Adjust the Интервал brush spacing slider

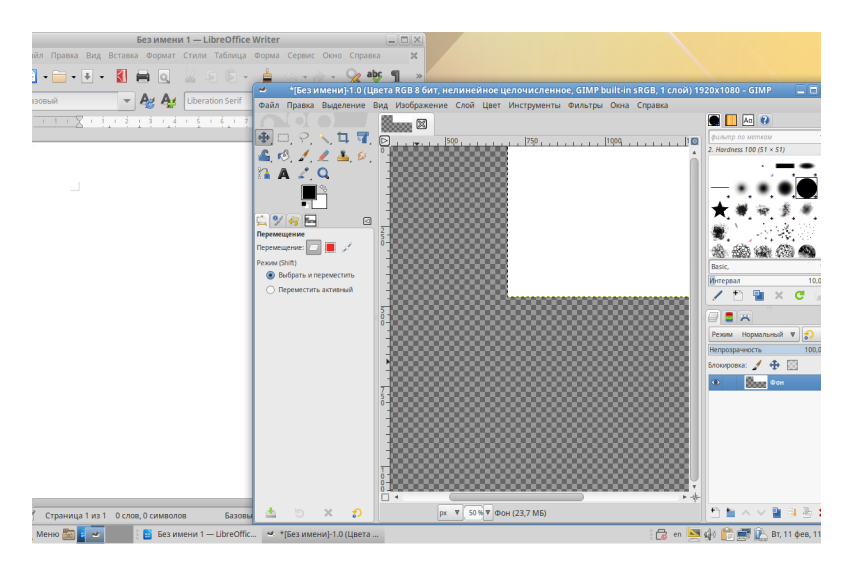pyautogui.click(x=764, y=281)
